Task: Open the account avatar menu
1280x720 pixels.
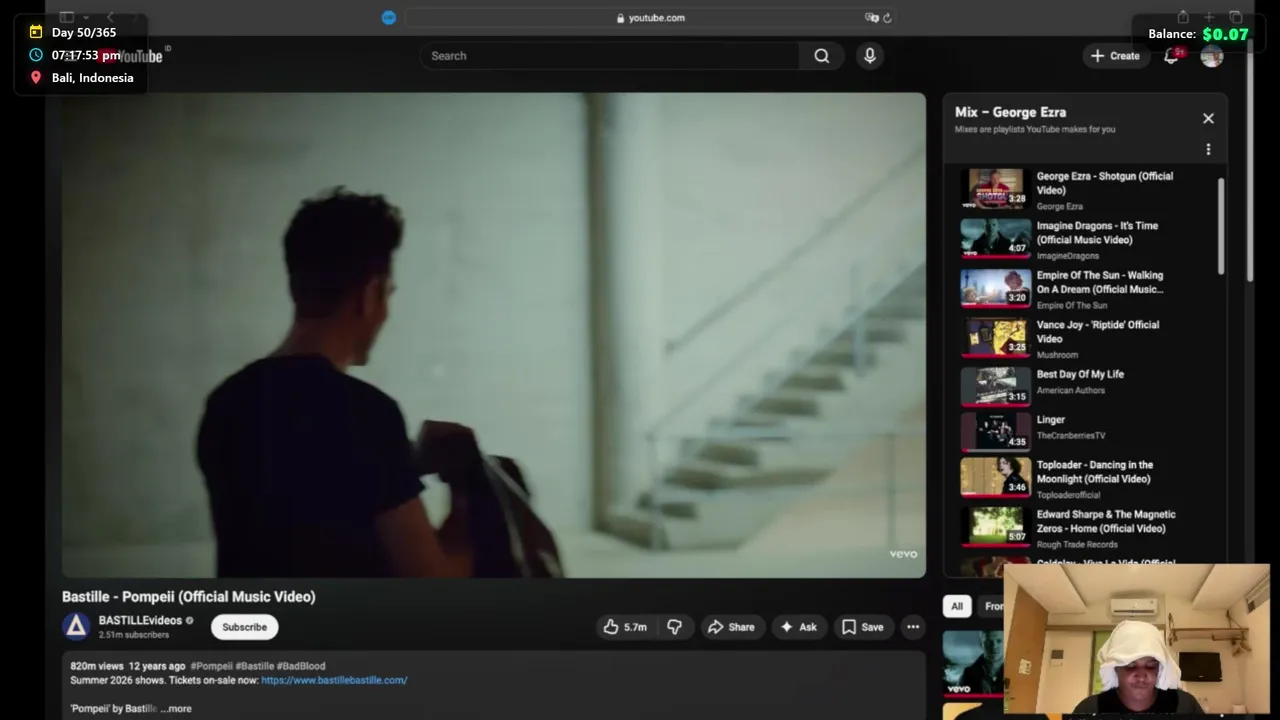Action: 1212,56
